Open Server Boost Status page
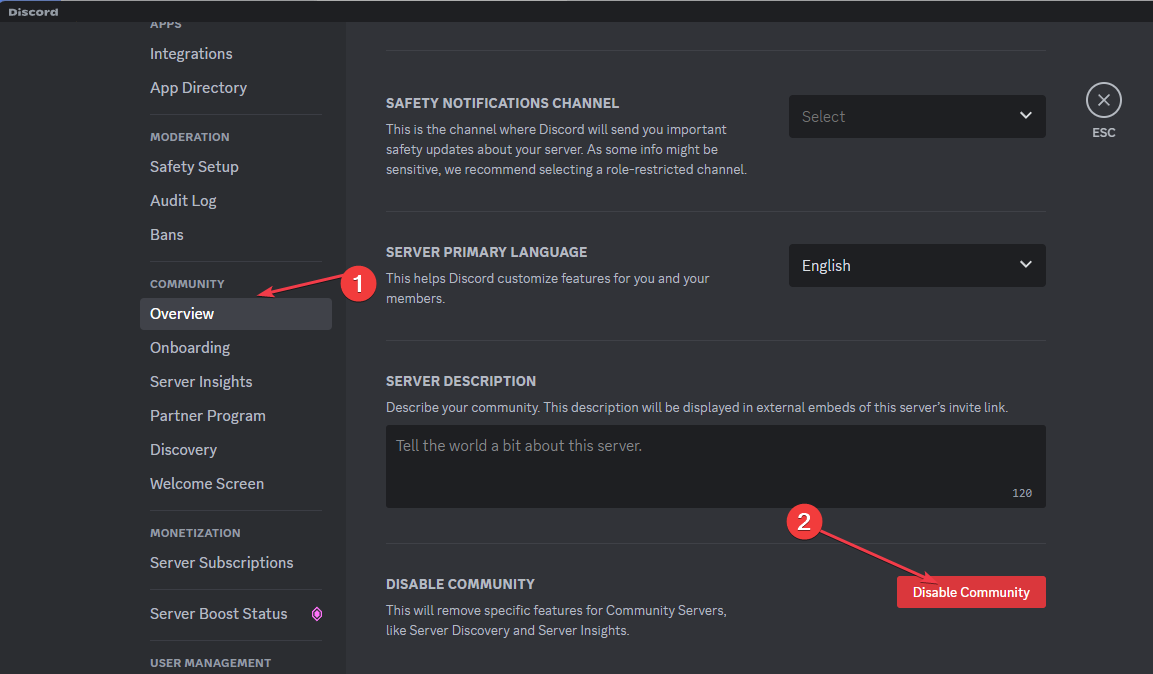Image resolution: width=1153 pixels, height=674 pixels. tap(218, 614)
